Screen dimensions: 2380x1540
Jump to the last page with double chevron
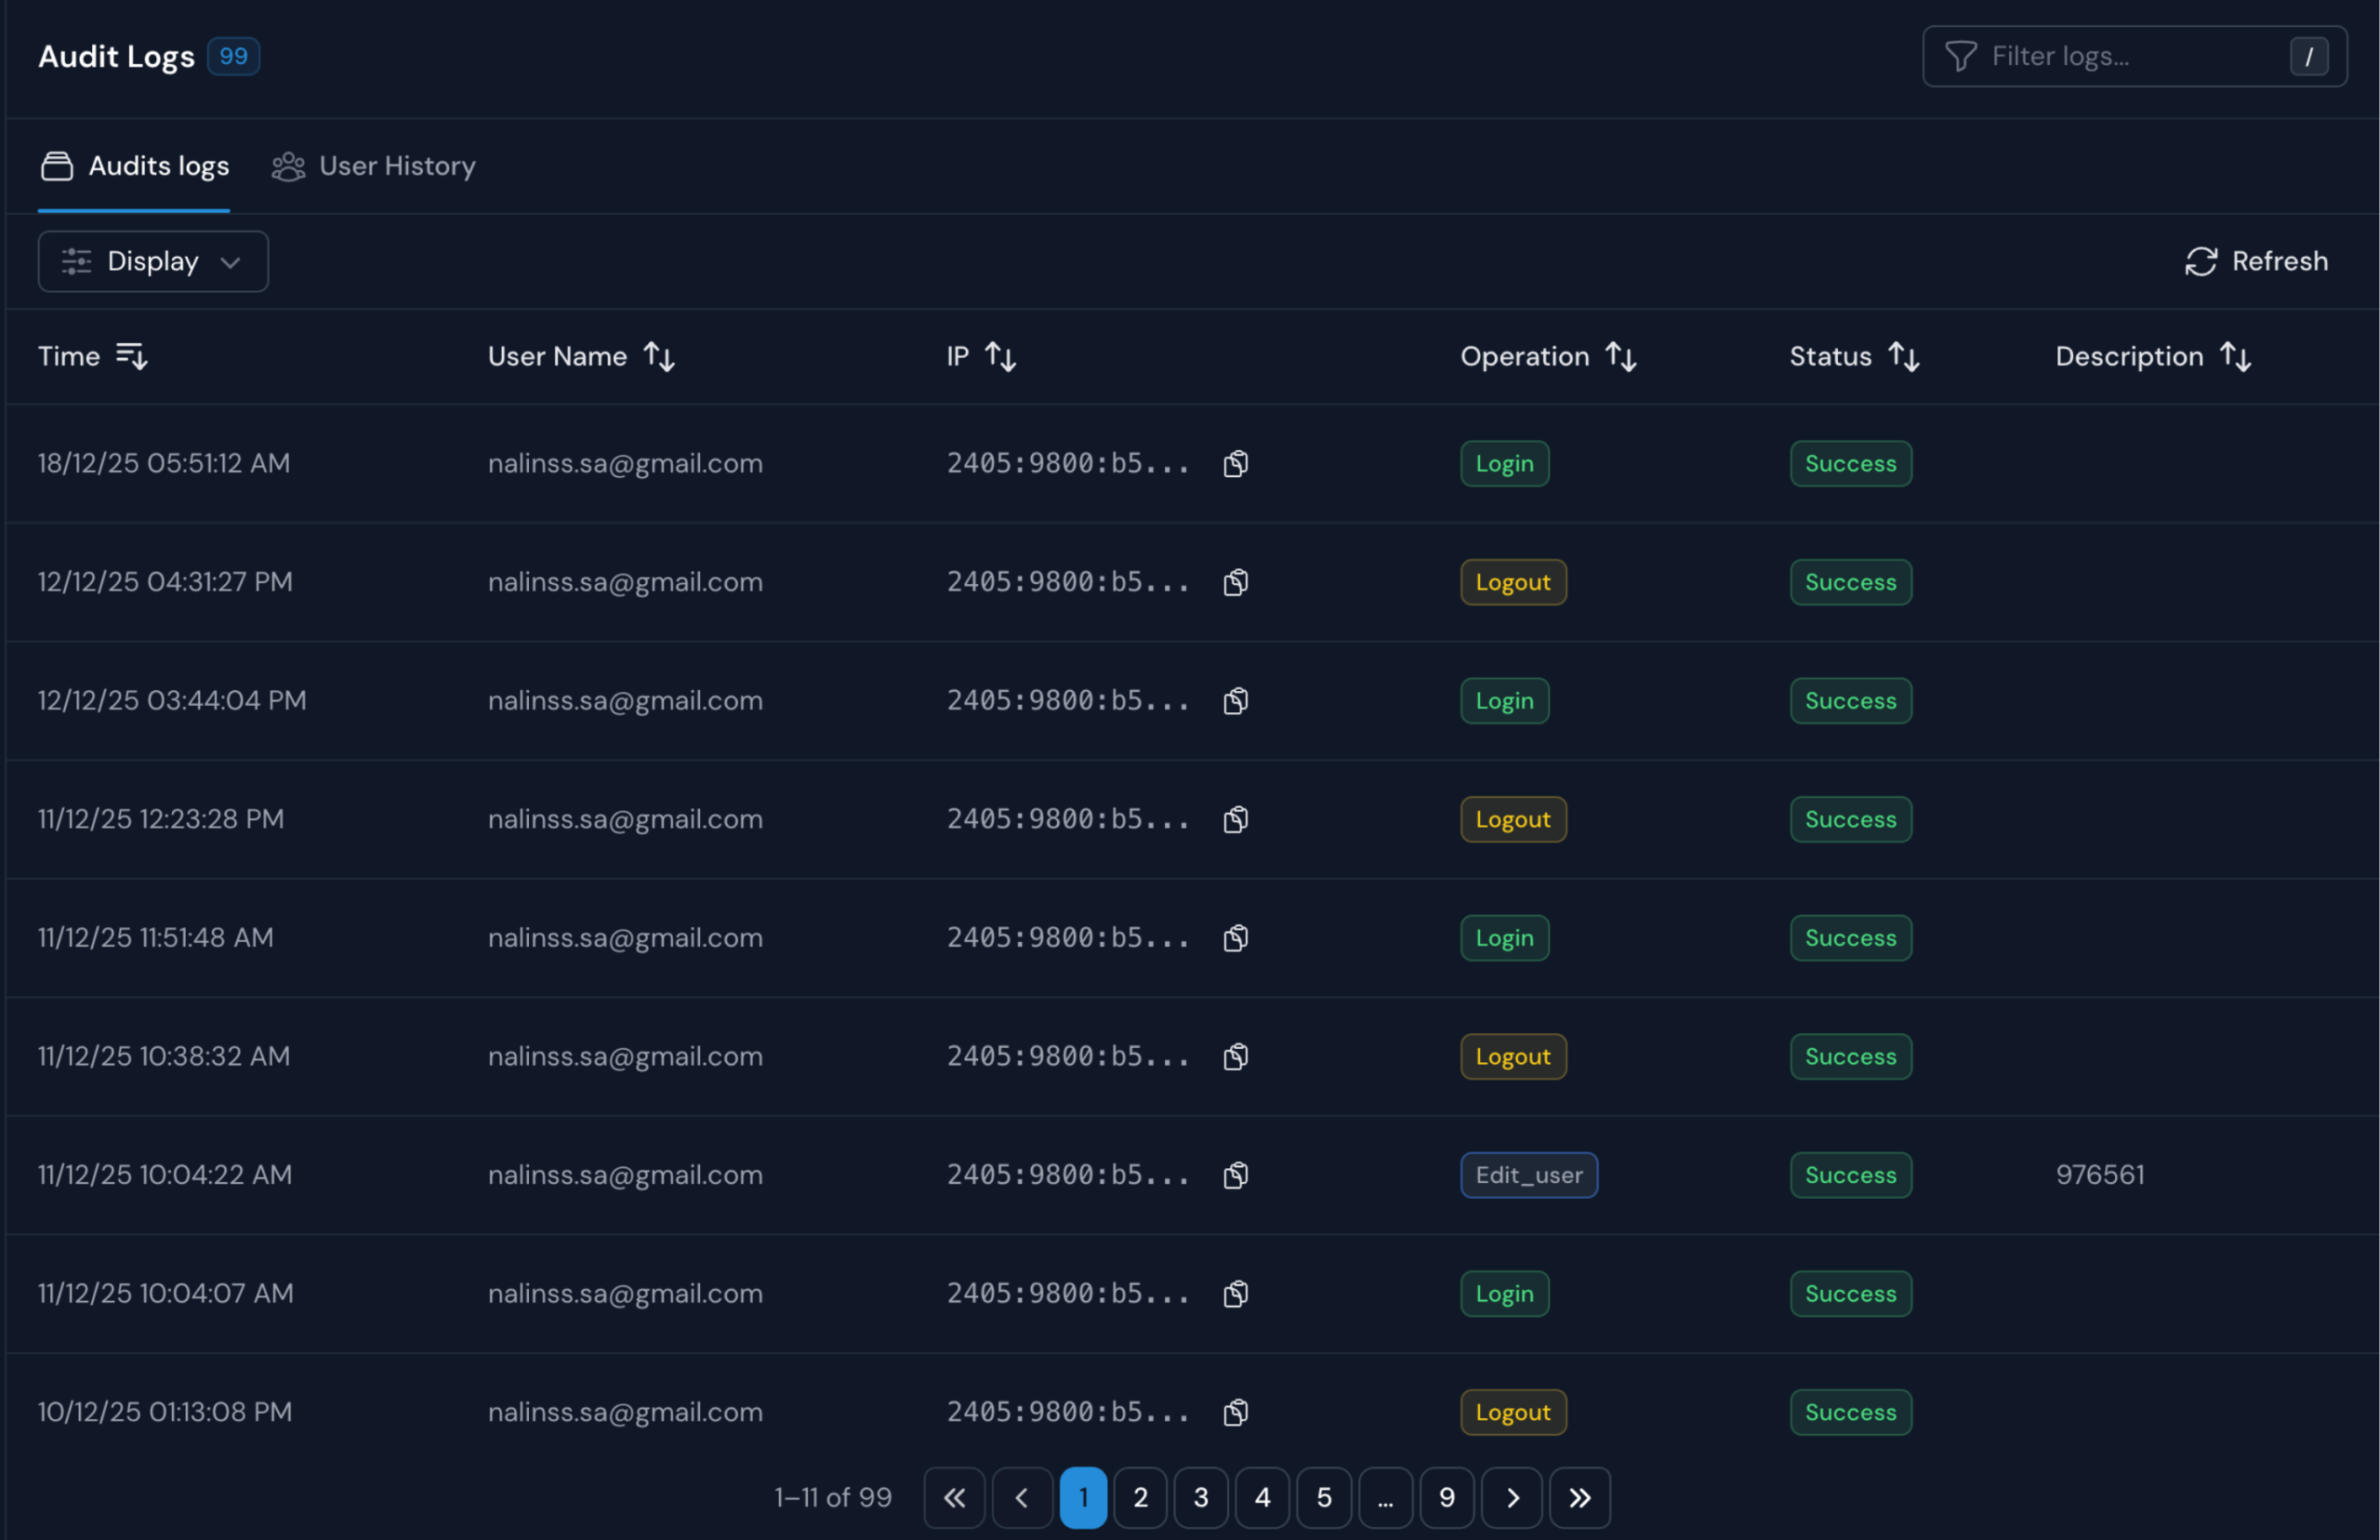1580,1497
